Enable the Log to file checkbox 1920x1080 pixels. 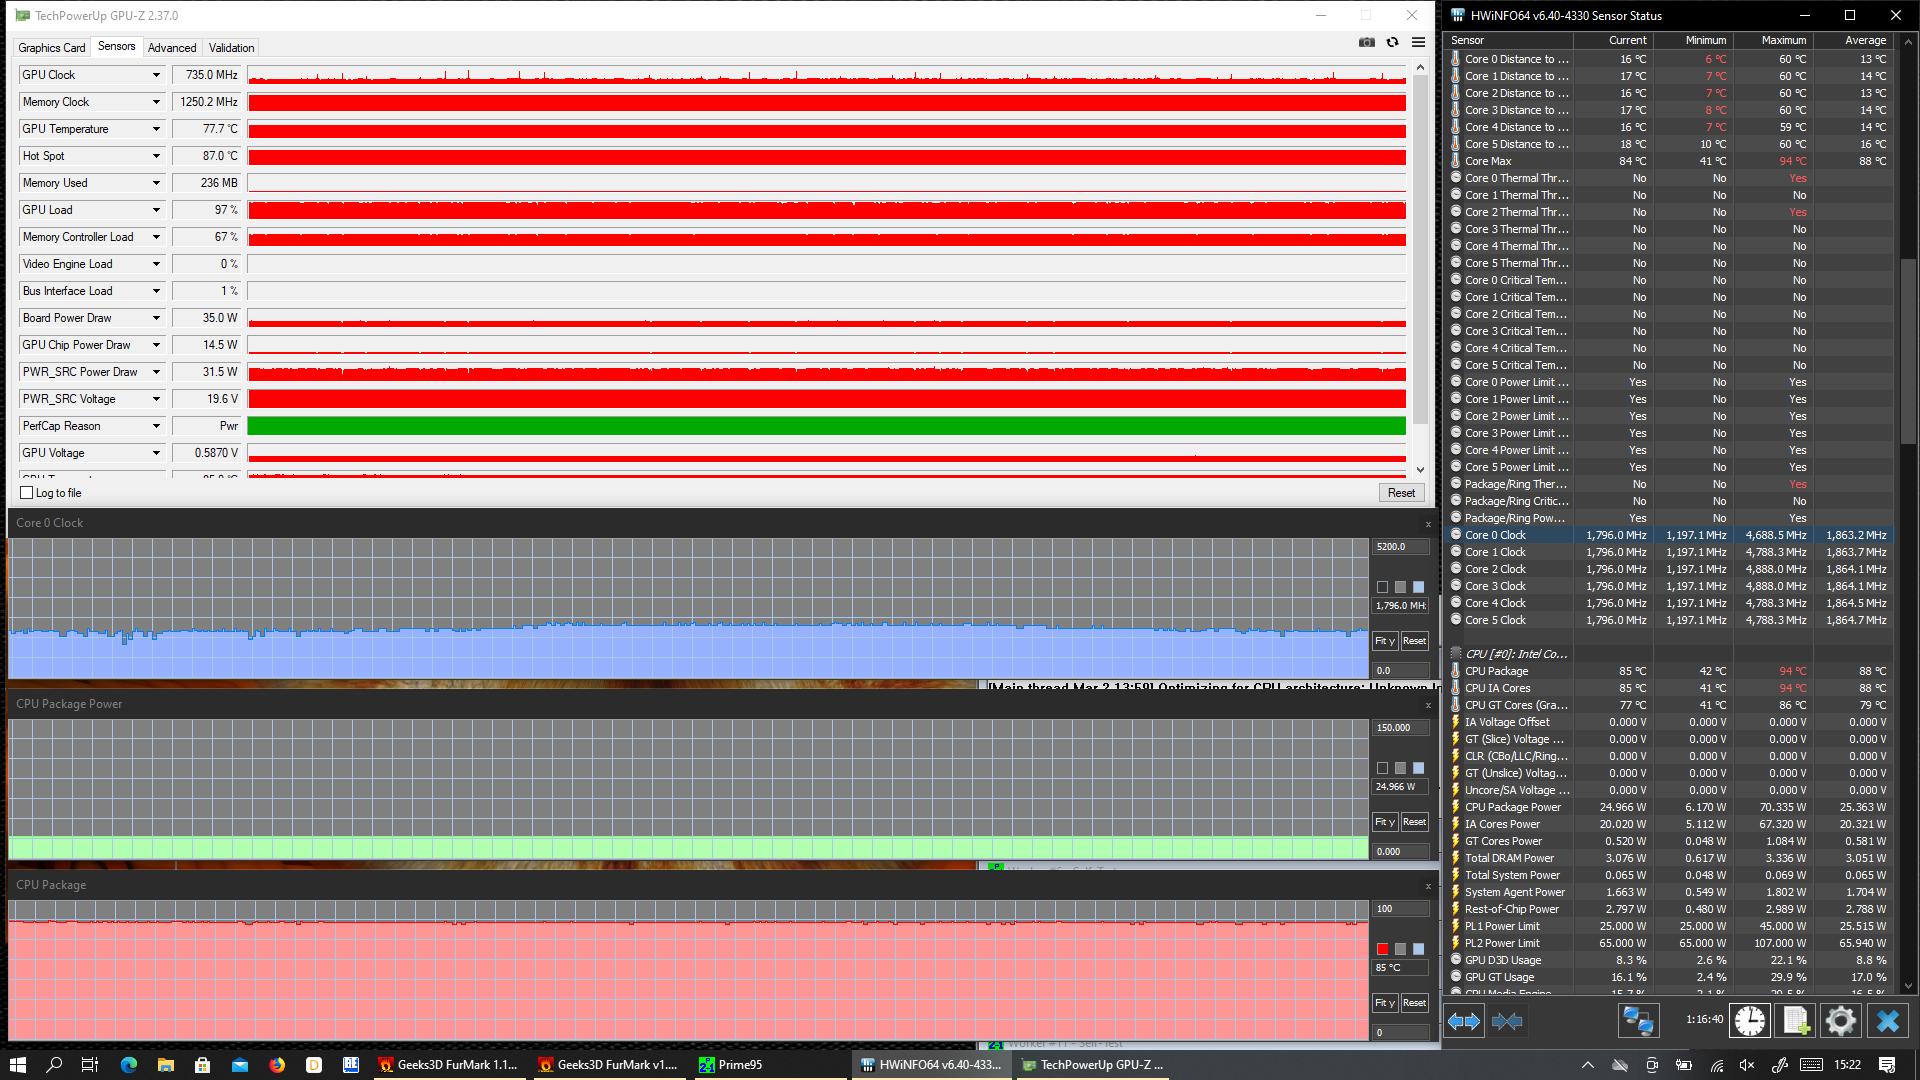click(27, 493)
